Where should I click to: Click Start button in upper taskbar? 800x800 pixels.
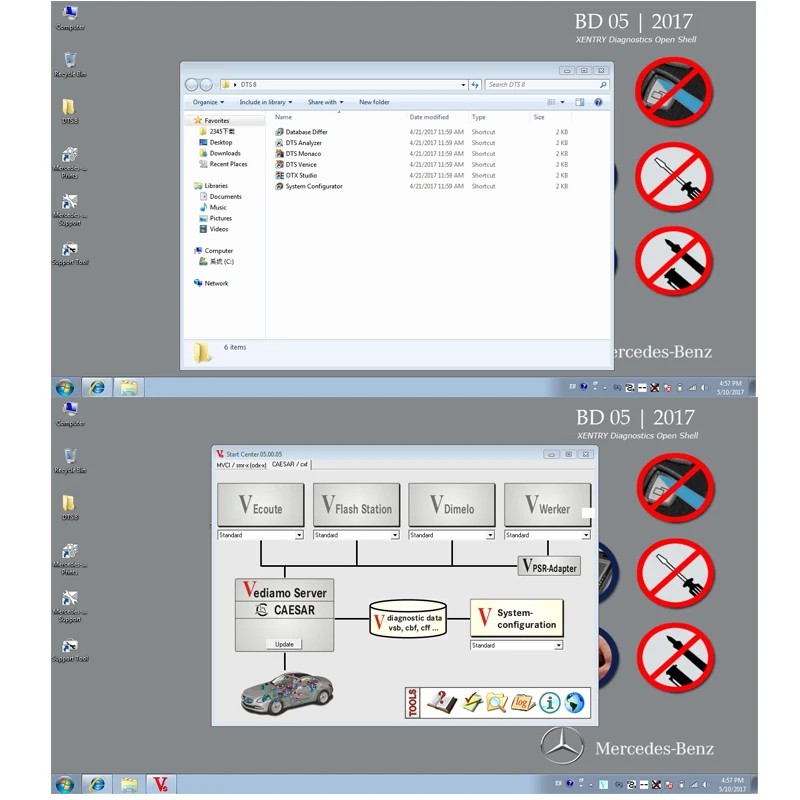click(65, 388)
